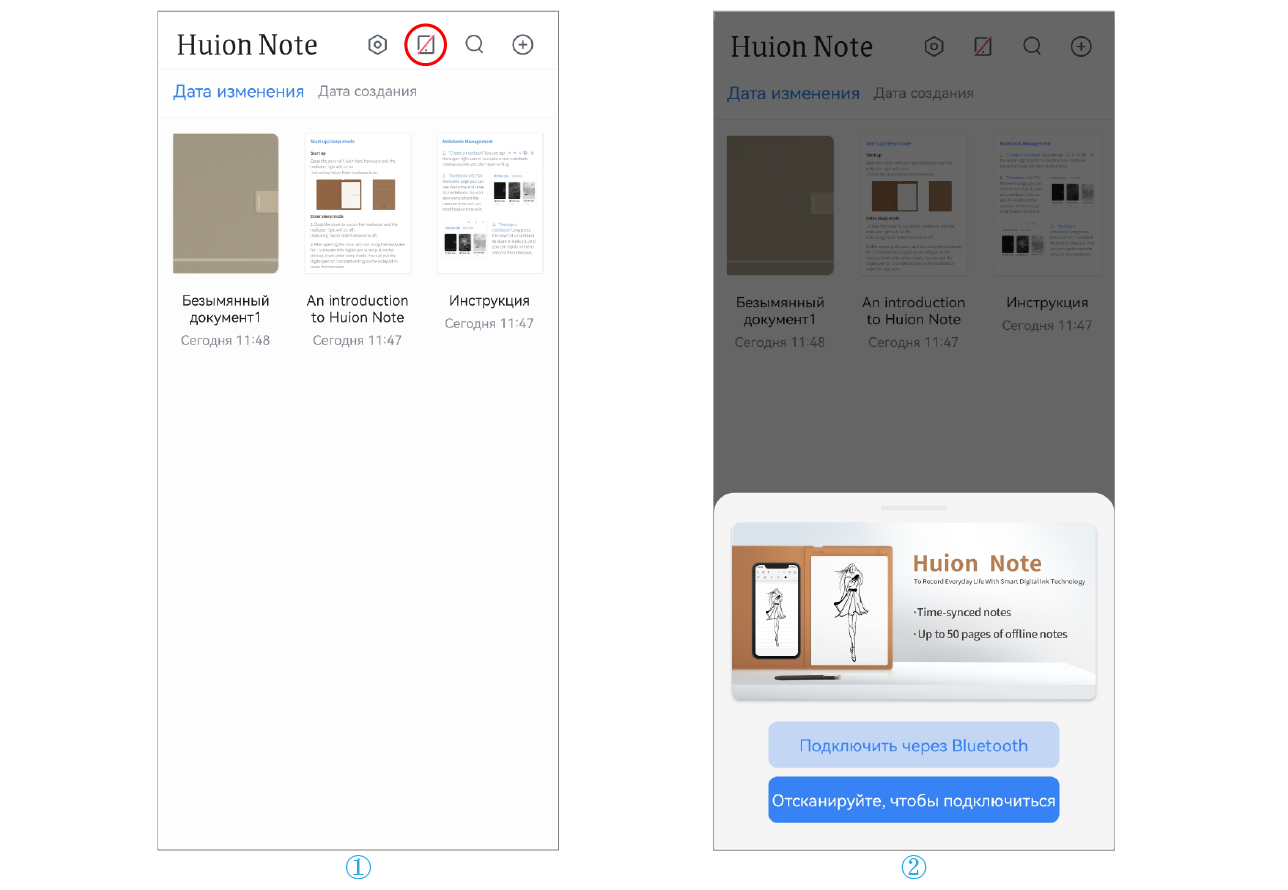Click "Сегодня 11:48" timestamp in first screen
This screenshot has height=890, width=1288.
226,340
